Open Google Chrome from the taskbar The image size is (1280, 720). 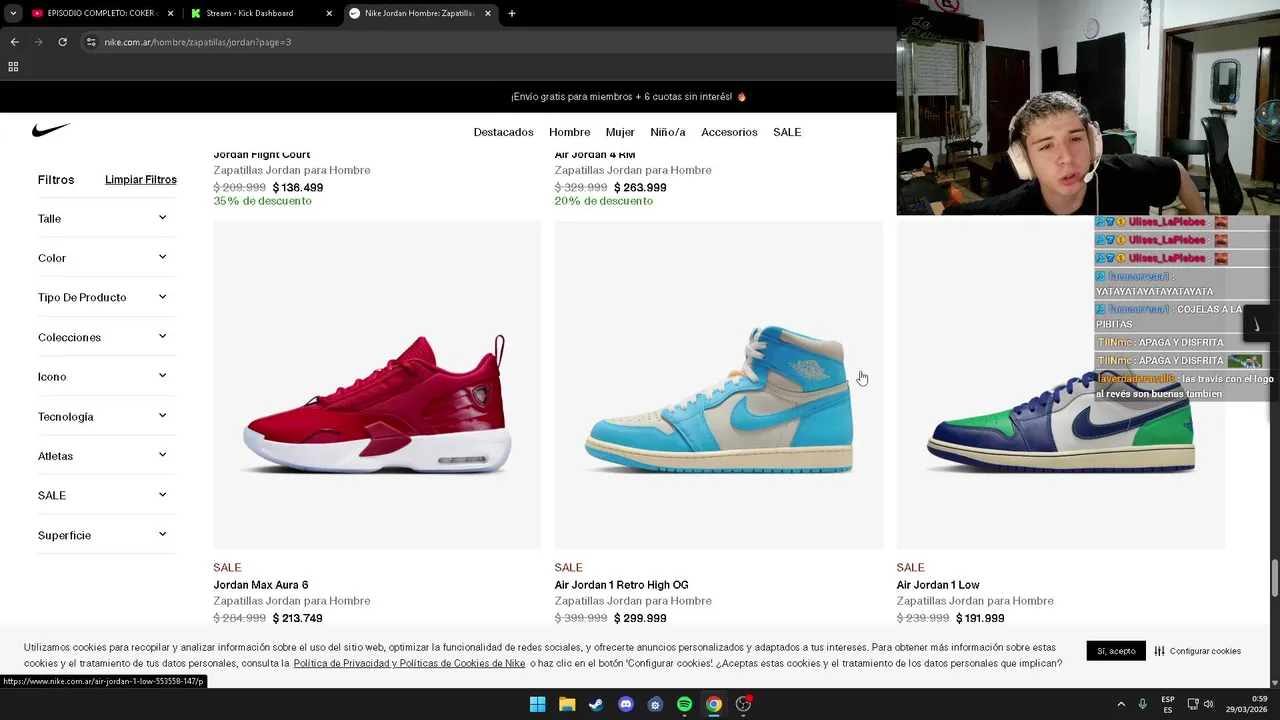pyautogui.click(x=714, y=704)
